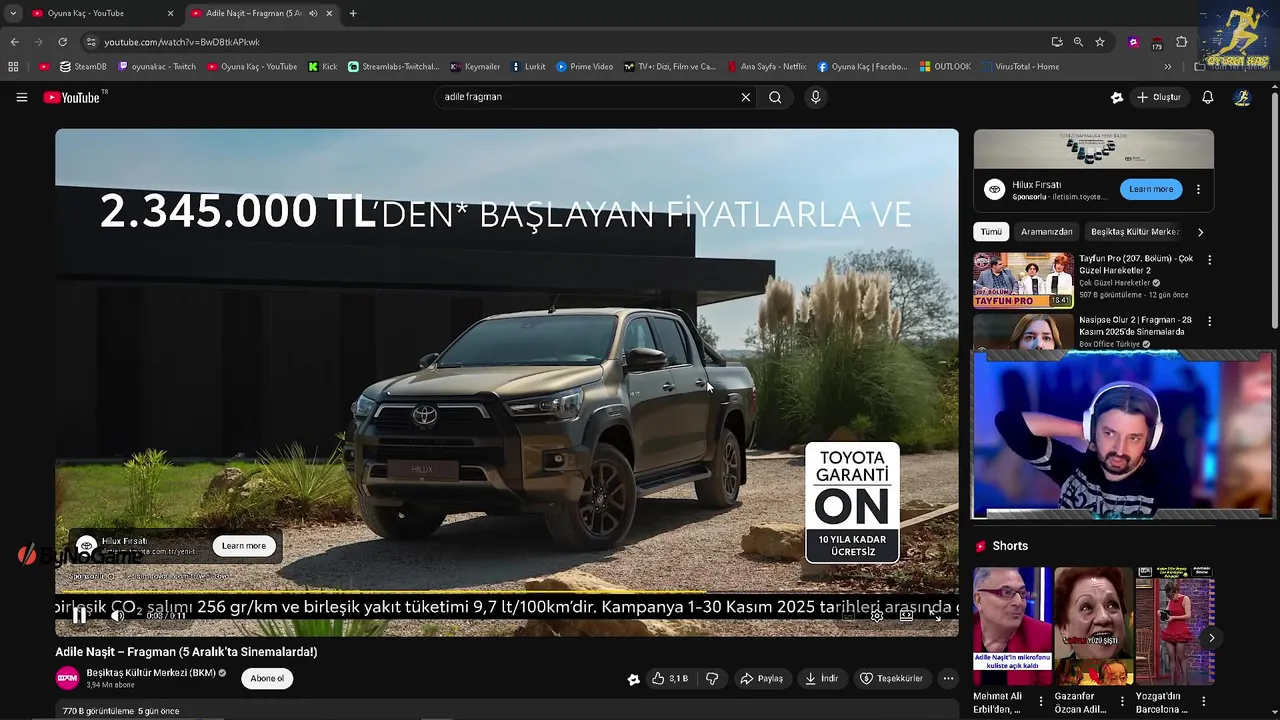1280x720 pixels.
Task: Open Hilux Fırsatı ad options menu
Action: [1198, 189]
